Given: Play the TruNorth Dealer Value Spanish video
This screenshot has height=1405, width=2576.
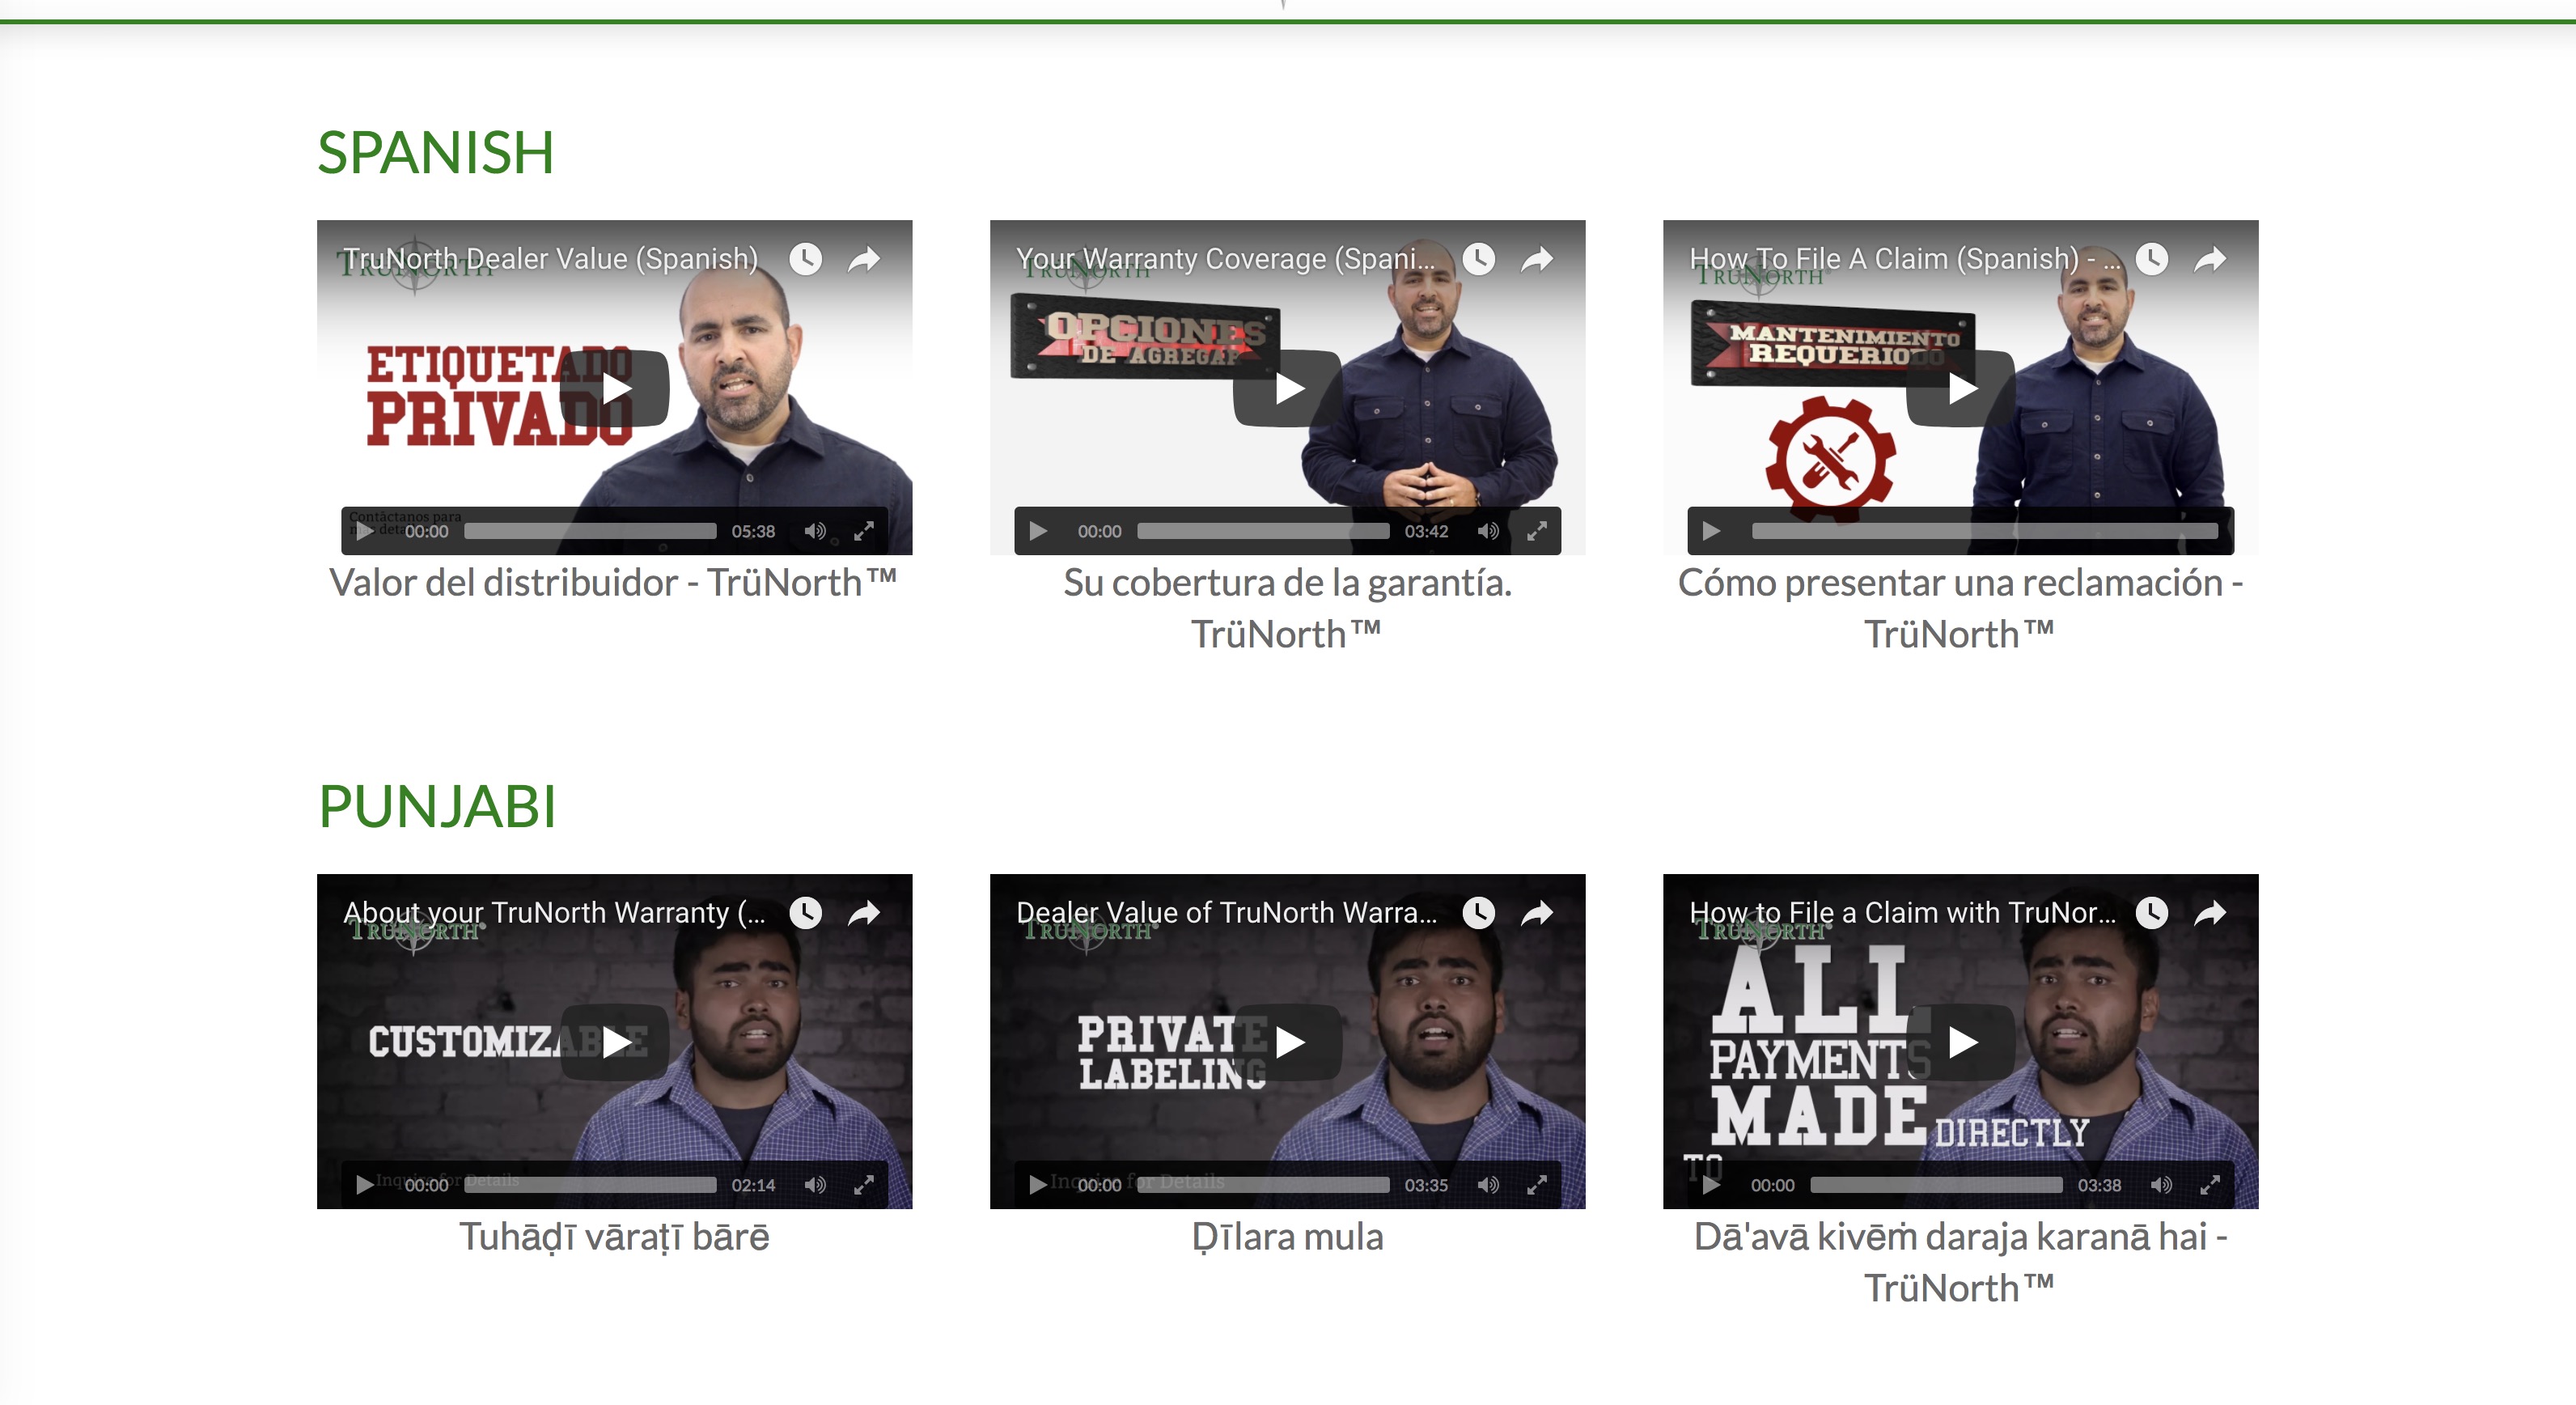Looking at the screenshot, I should click(615, 388).
